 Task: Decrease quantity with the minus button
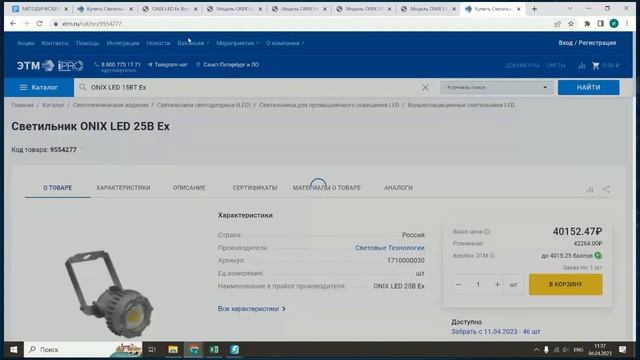point(459,284)
